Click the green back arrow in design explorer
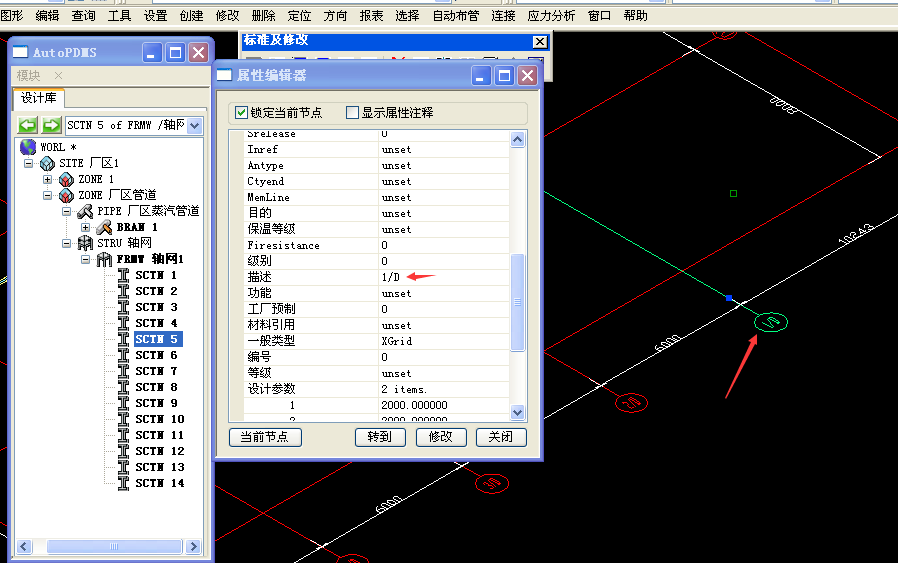Viewport: 898px width, 563px height. tap(28, 125)
